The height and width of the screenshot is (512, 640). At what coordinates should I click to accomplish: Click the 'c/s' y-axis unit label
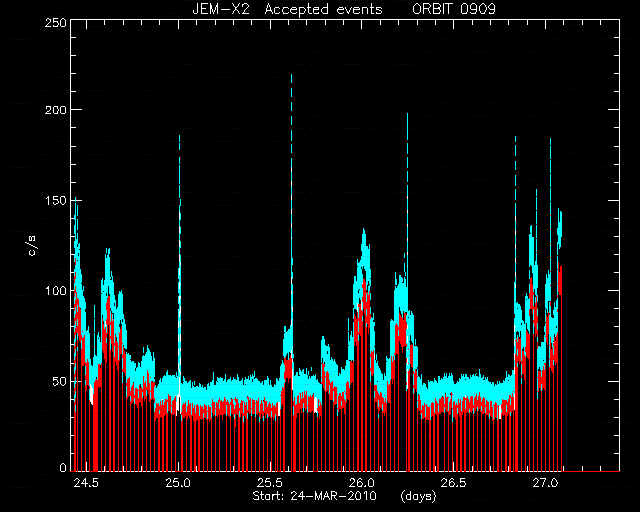coord(32,246)
